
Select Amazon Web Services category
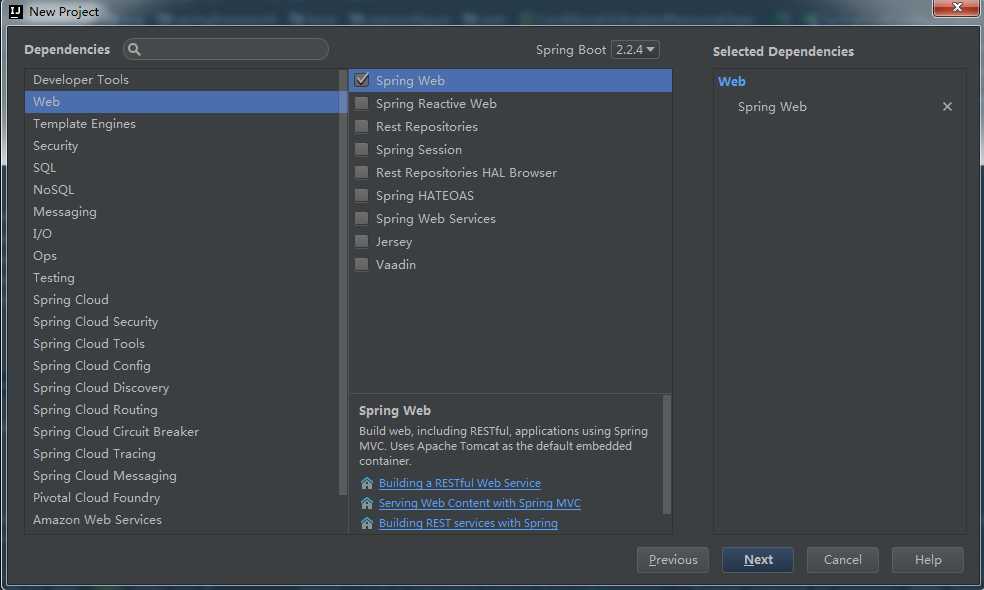tap(182, 519)
